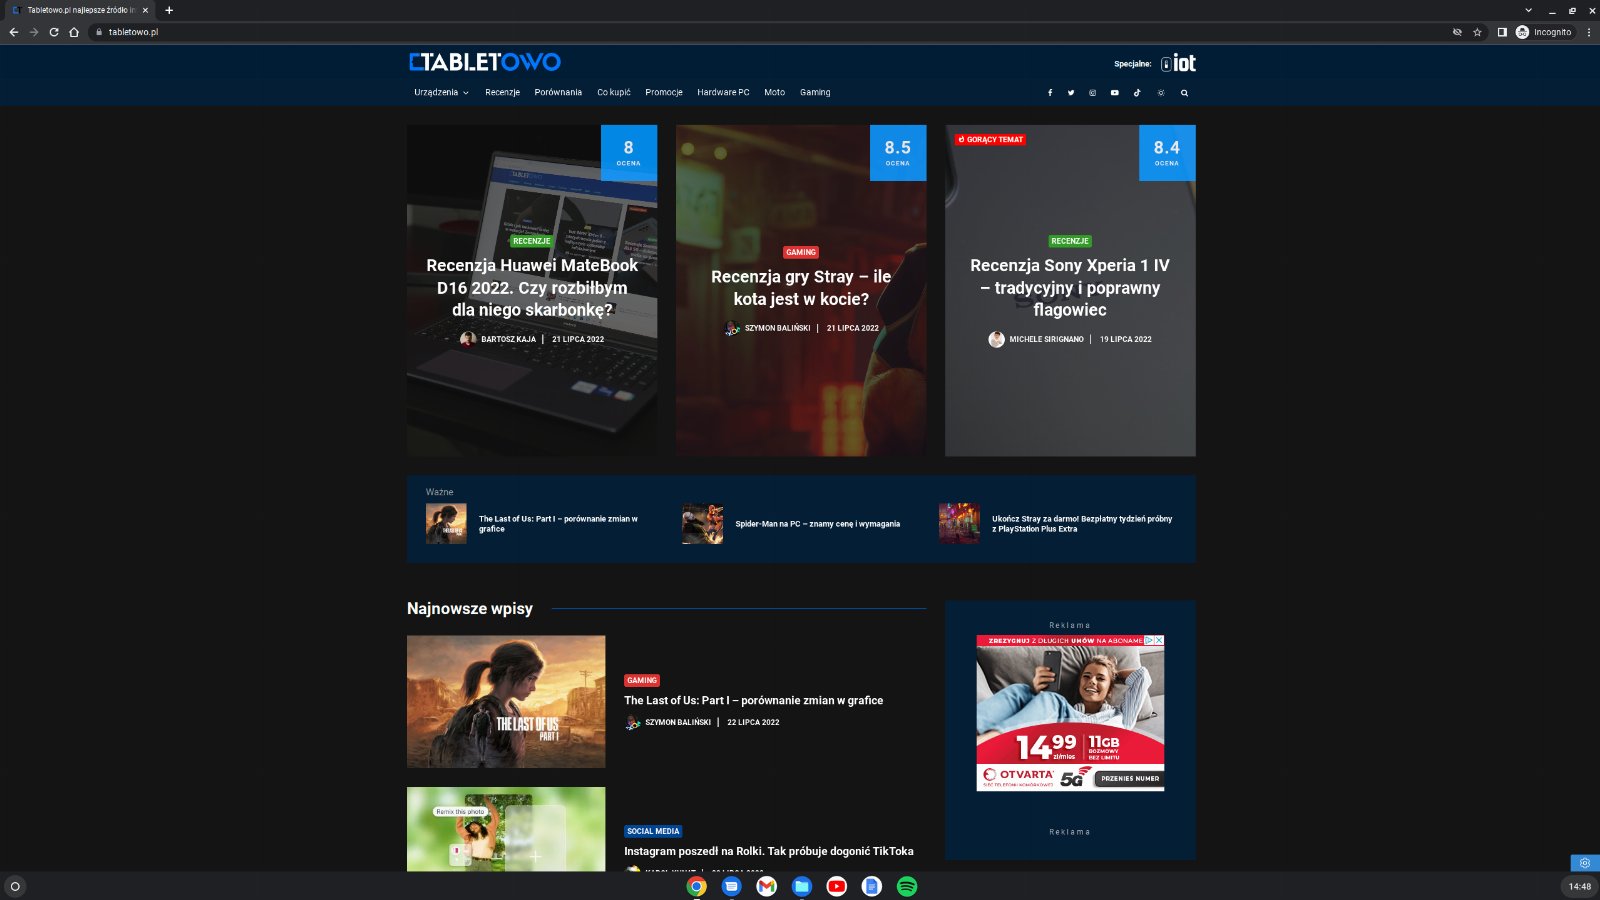Open Chrome from the shelf
This screenshot has height=900, width=1600.
(x=697, y=886)
